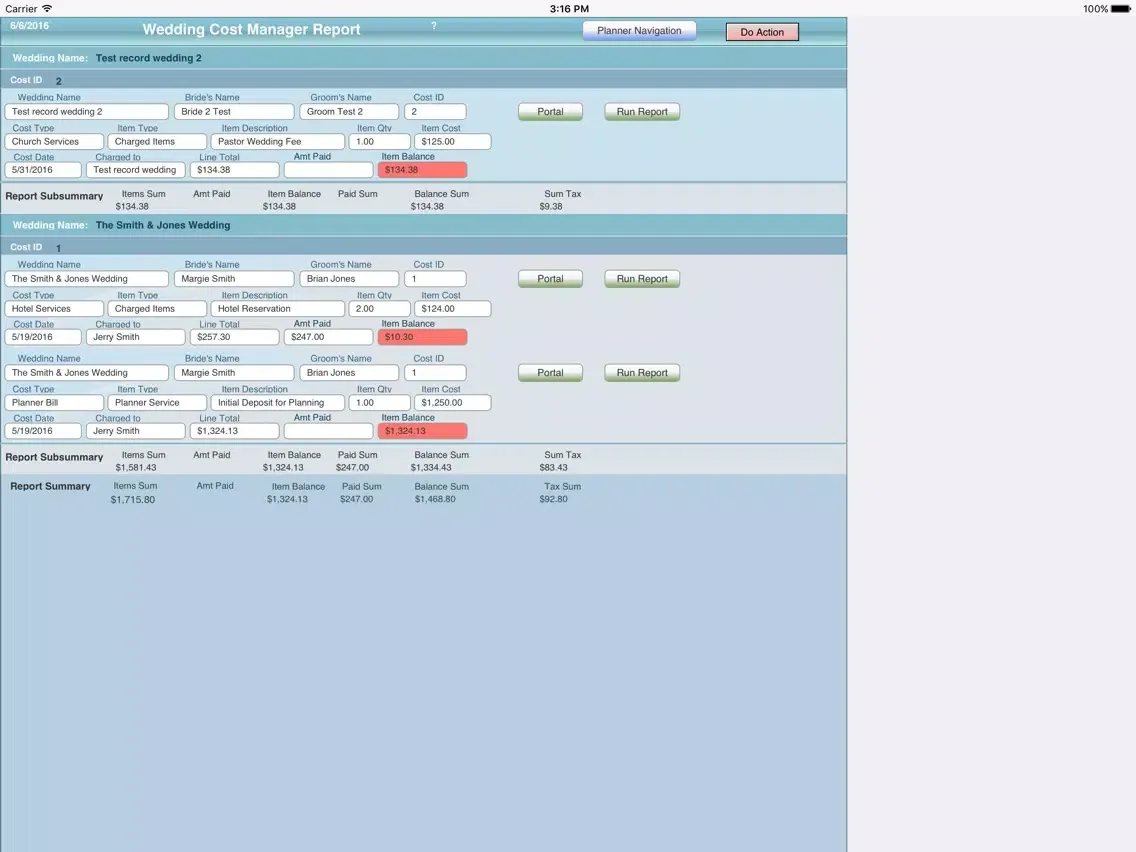Viewport: 1136px width, 852px height.
Task: Open Portal for the Hotel Services record
Action: coord(550,279)
